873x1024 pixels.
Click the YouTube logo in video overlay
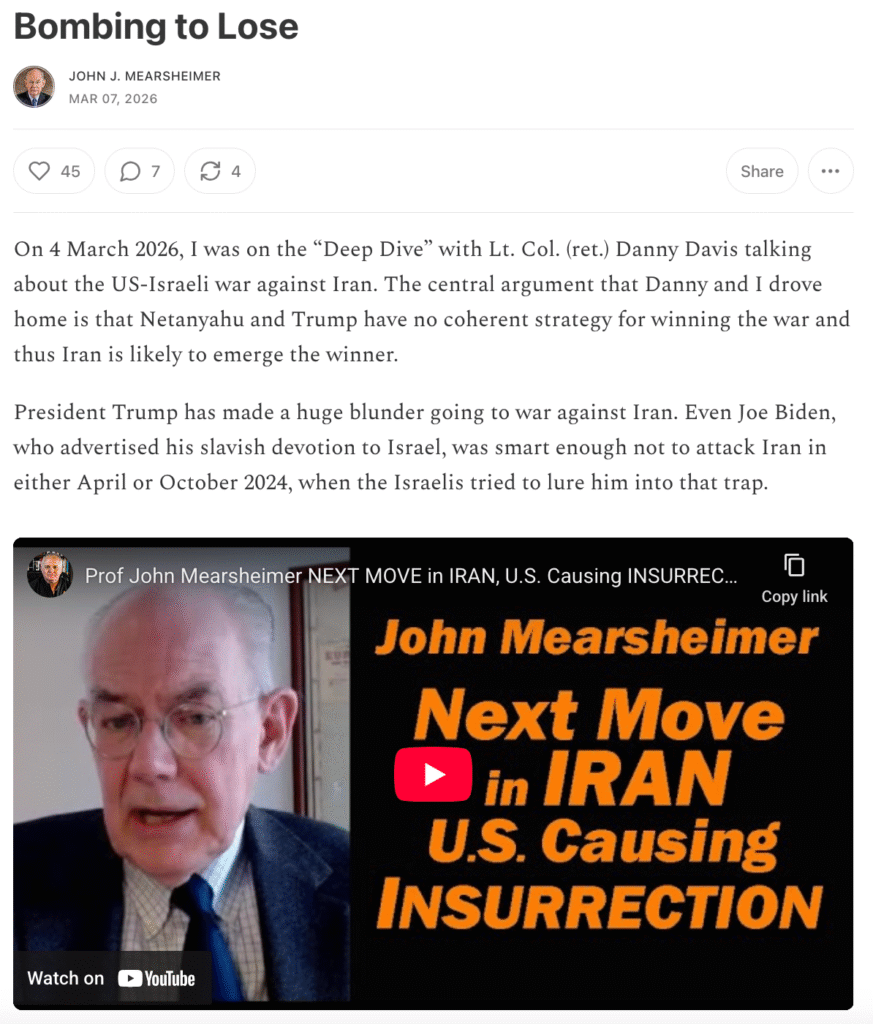pyautogui.click(x=157, y=978)
